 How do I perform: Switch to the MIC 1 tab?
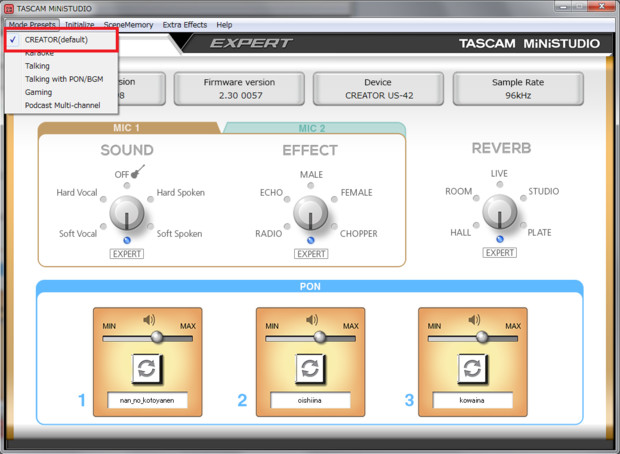click(127, 128)
